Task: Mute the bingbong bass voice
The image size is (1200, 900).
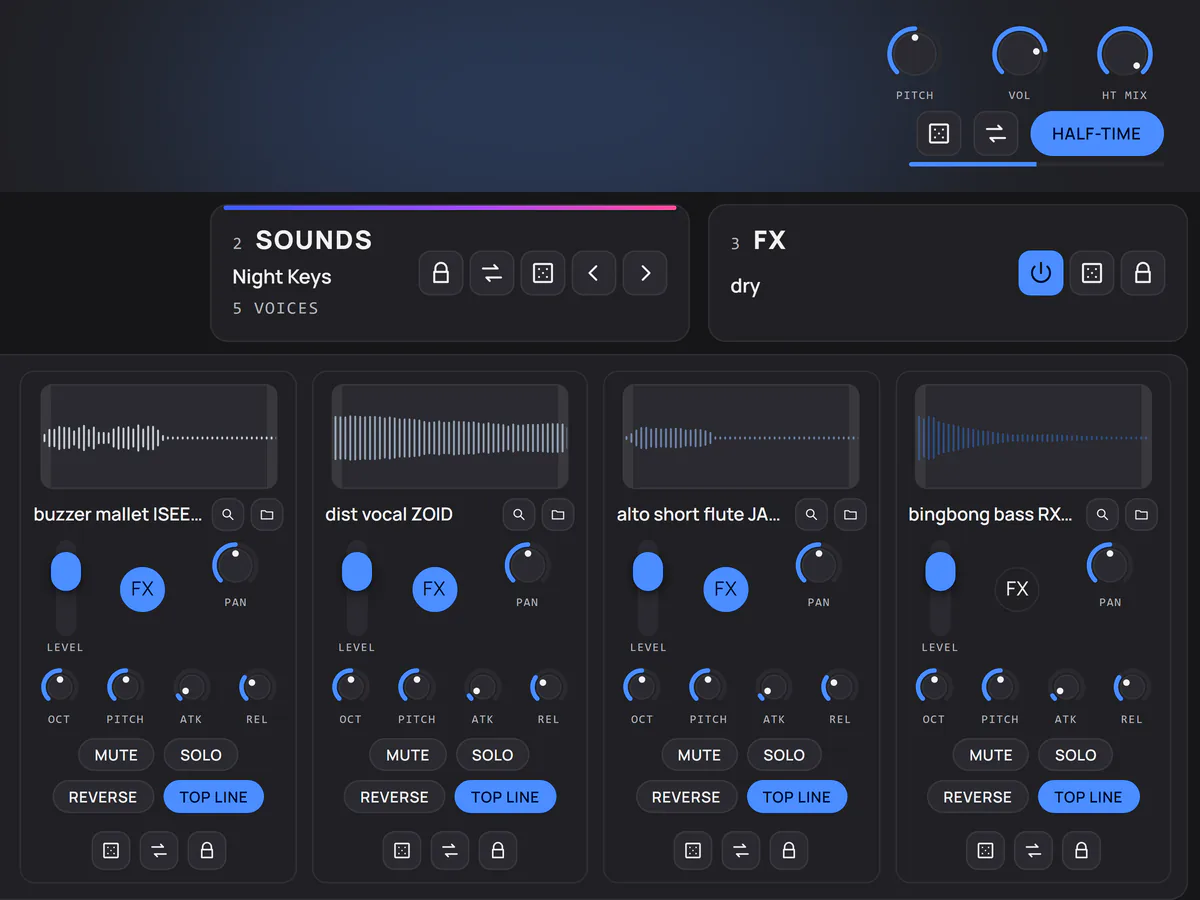Action: (991, 755)
